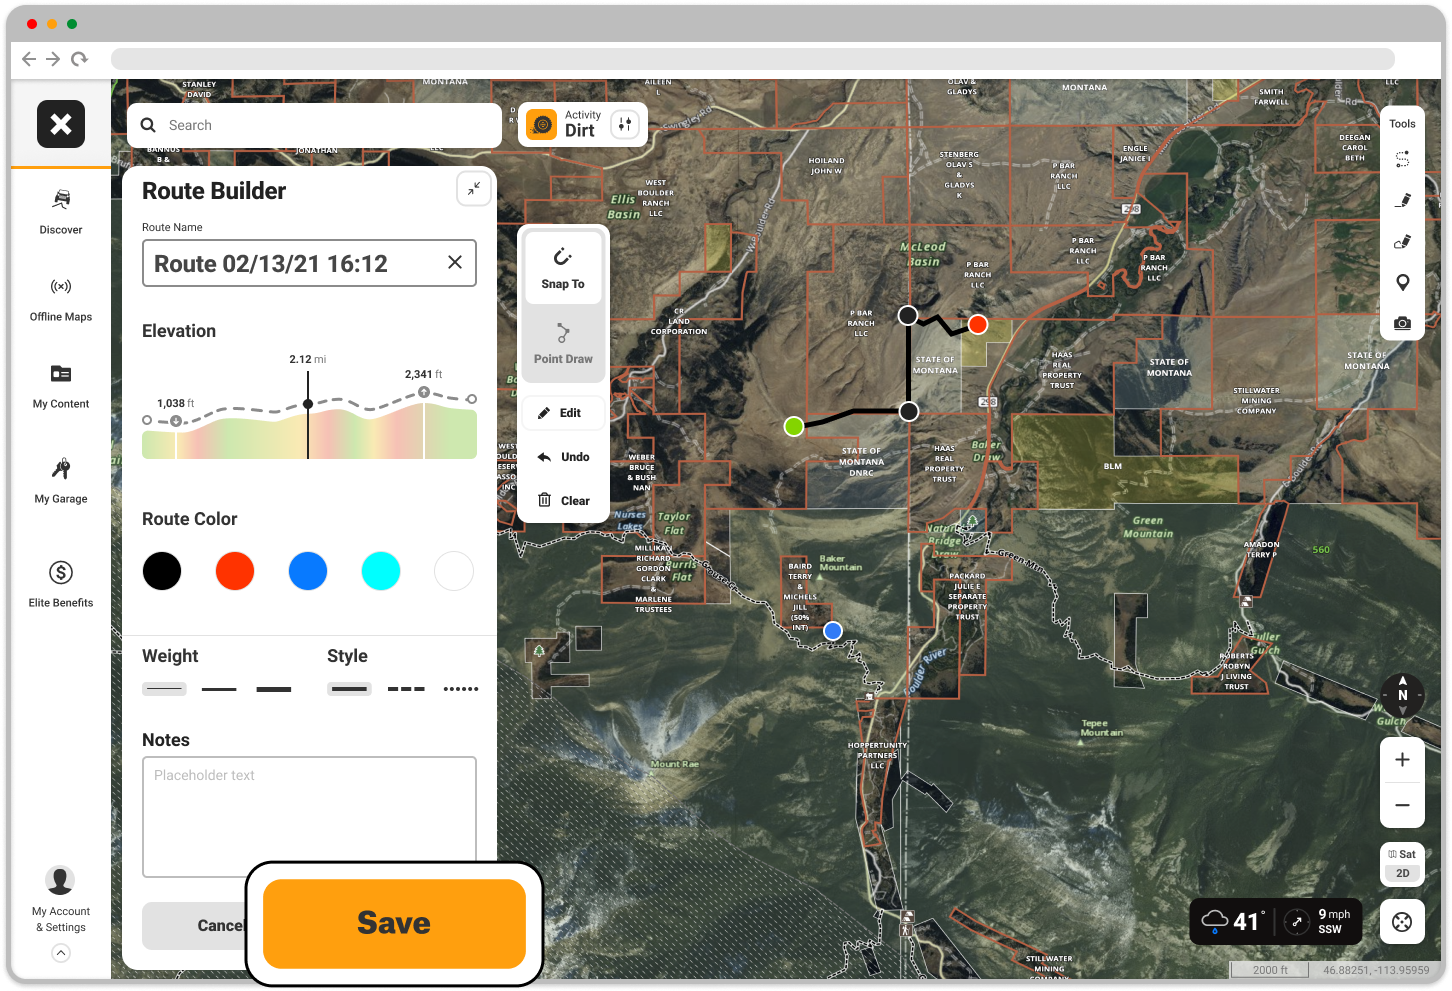The height and width of the screenshot is (991, 1452).
Task: Undo the last route point
Action: pos(563,457)
